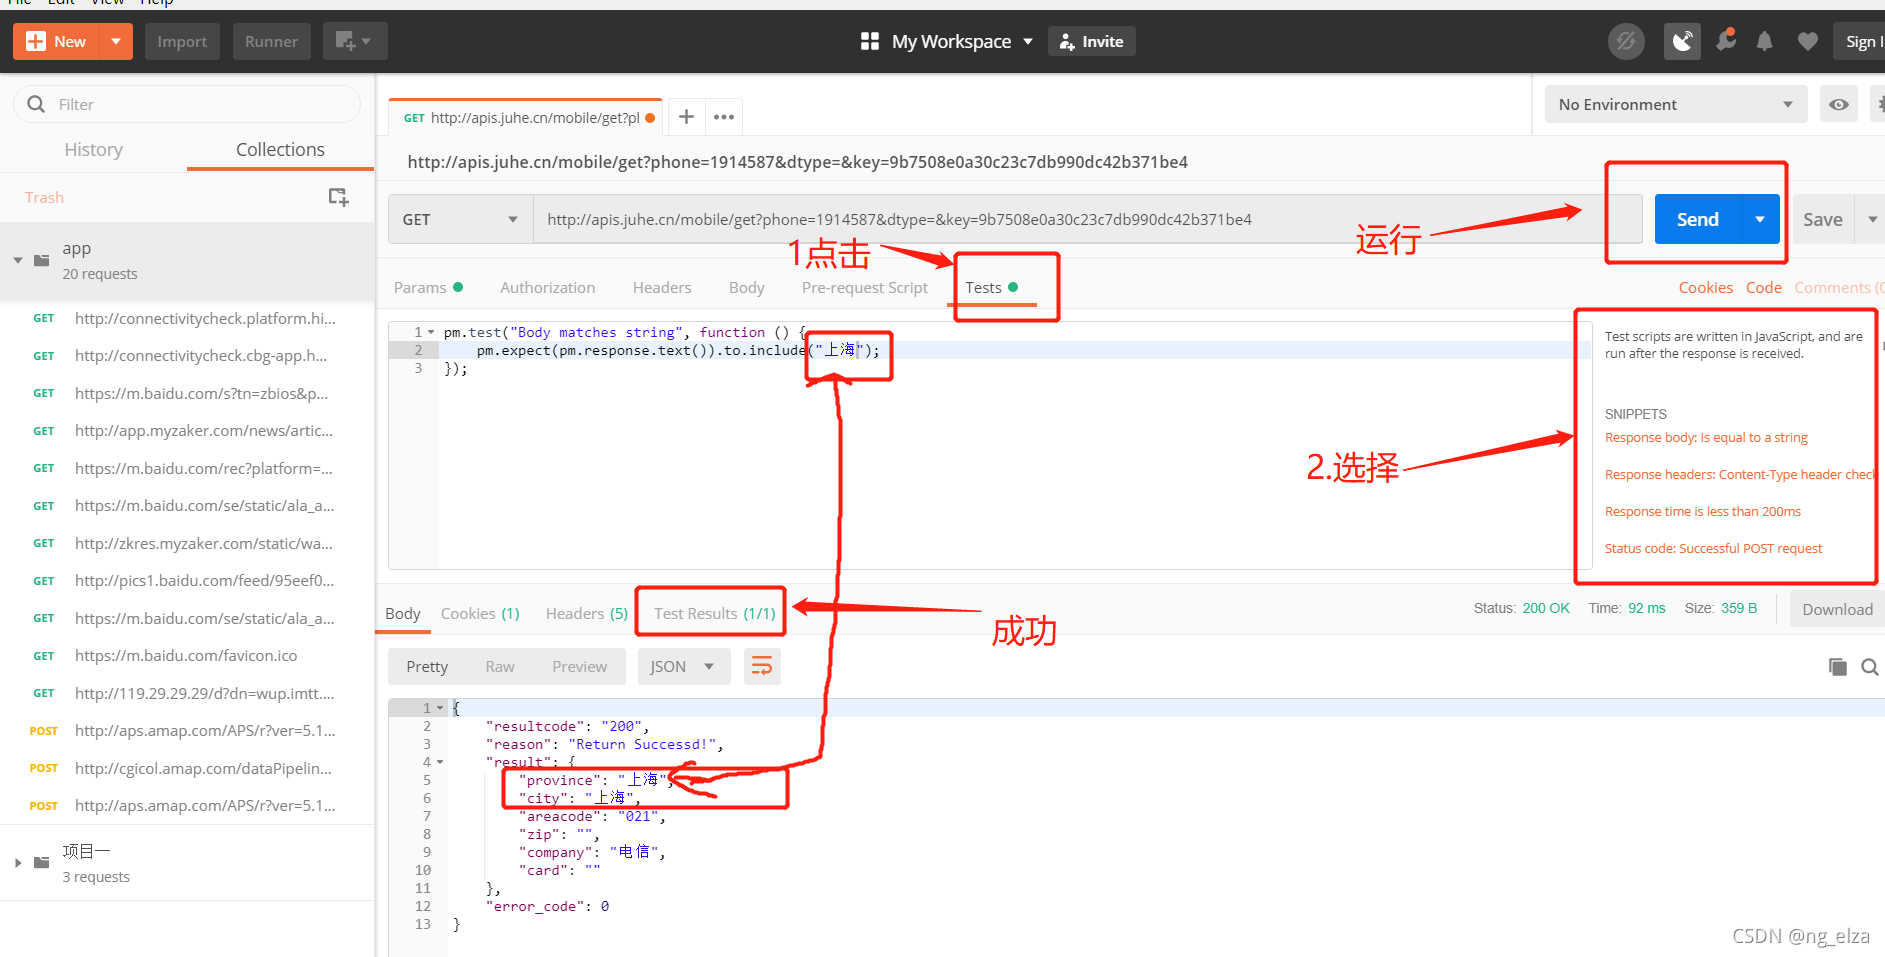Open the Tests tab
The height and width of the screenshot is (957, 1885).
991,287
